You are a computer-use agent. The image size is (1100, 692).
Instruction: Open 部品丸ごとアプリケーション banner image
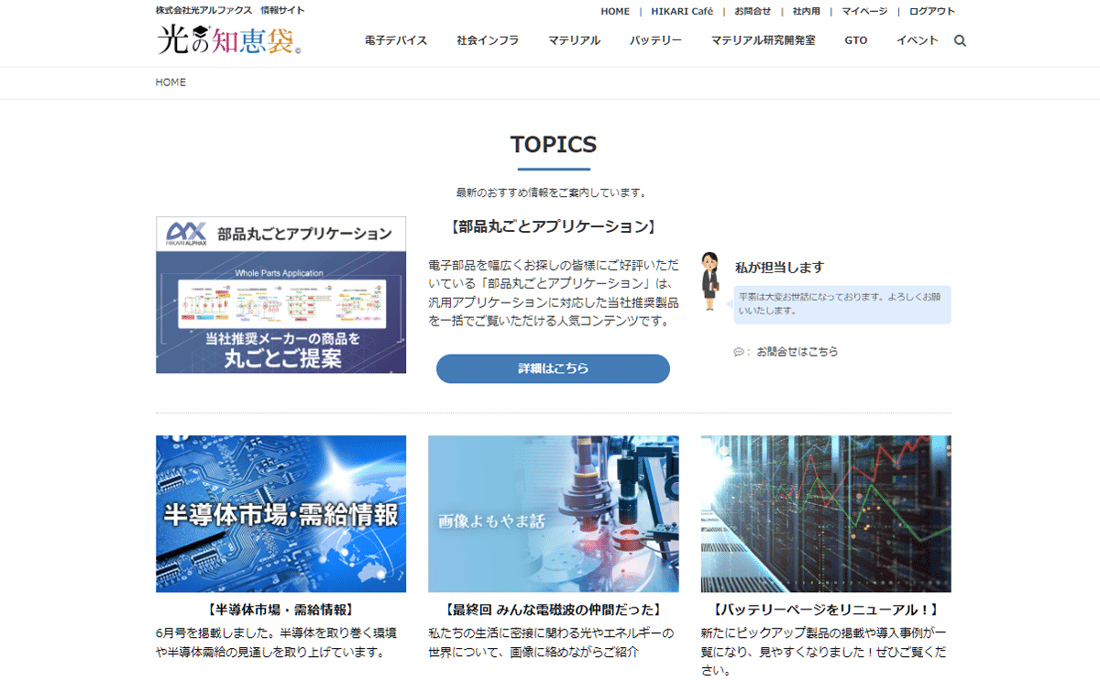tap(281, 295)
